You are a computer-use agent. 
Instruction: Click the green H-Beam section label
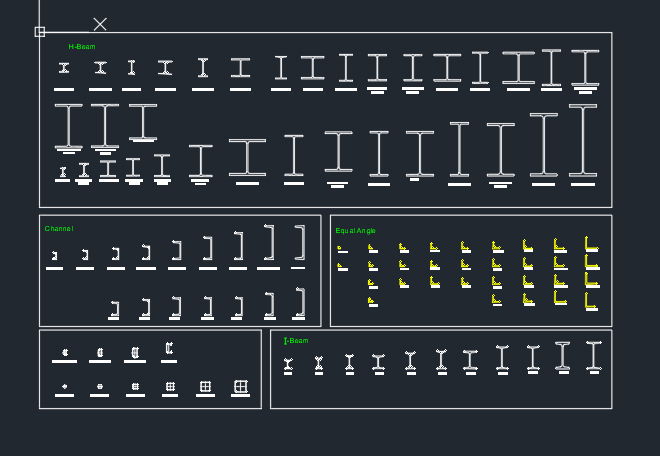[x=82, y=47]
